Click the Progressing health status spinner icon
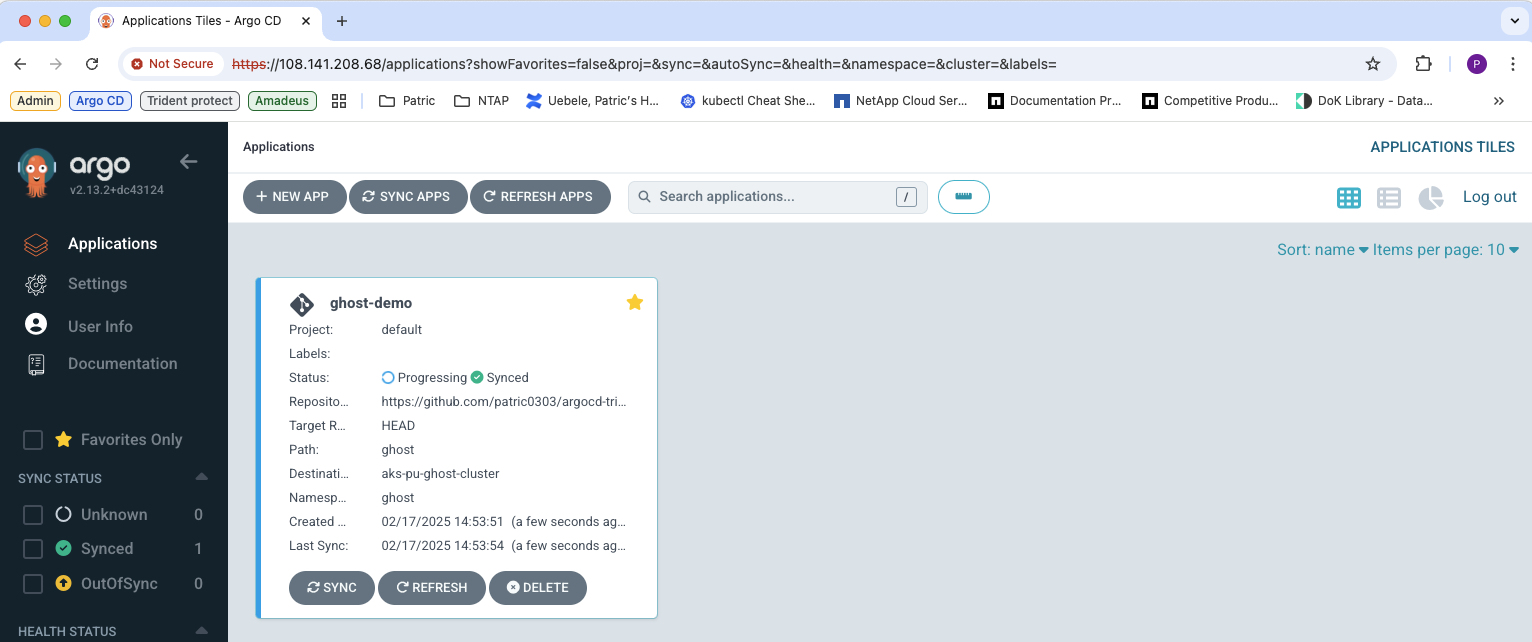 388,378
